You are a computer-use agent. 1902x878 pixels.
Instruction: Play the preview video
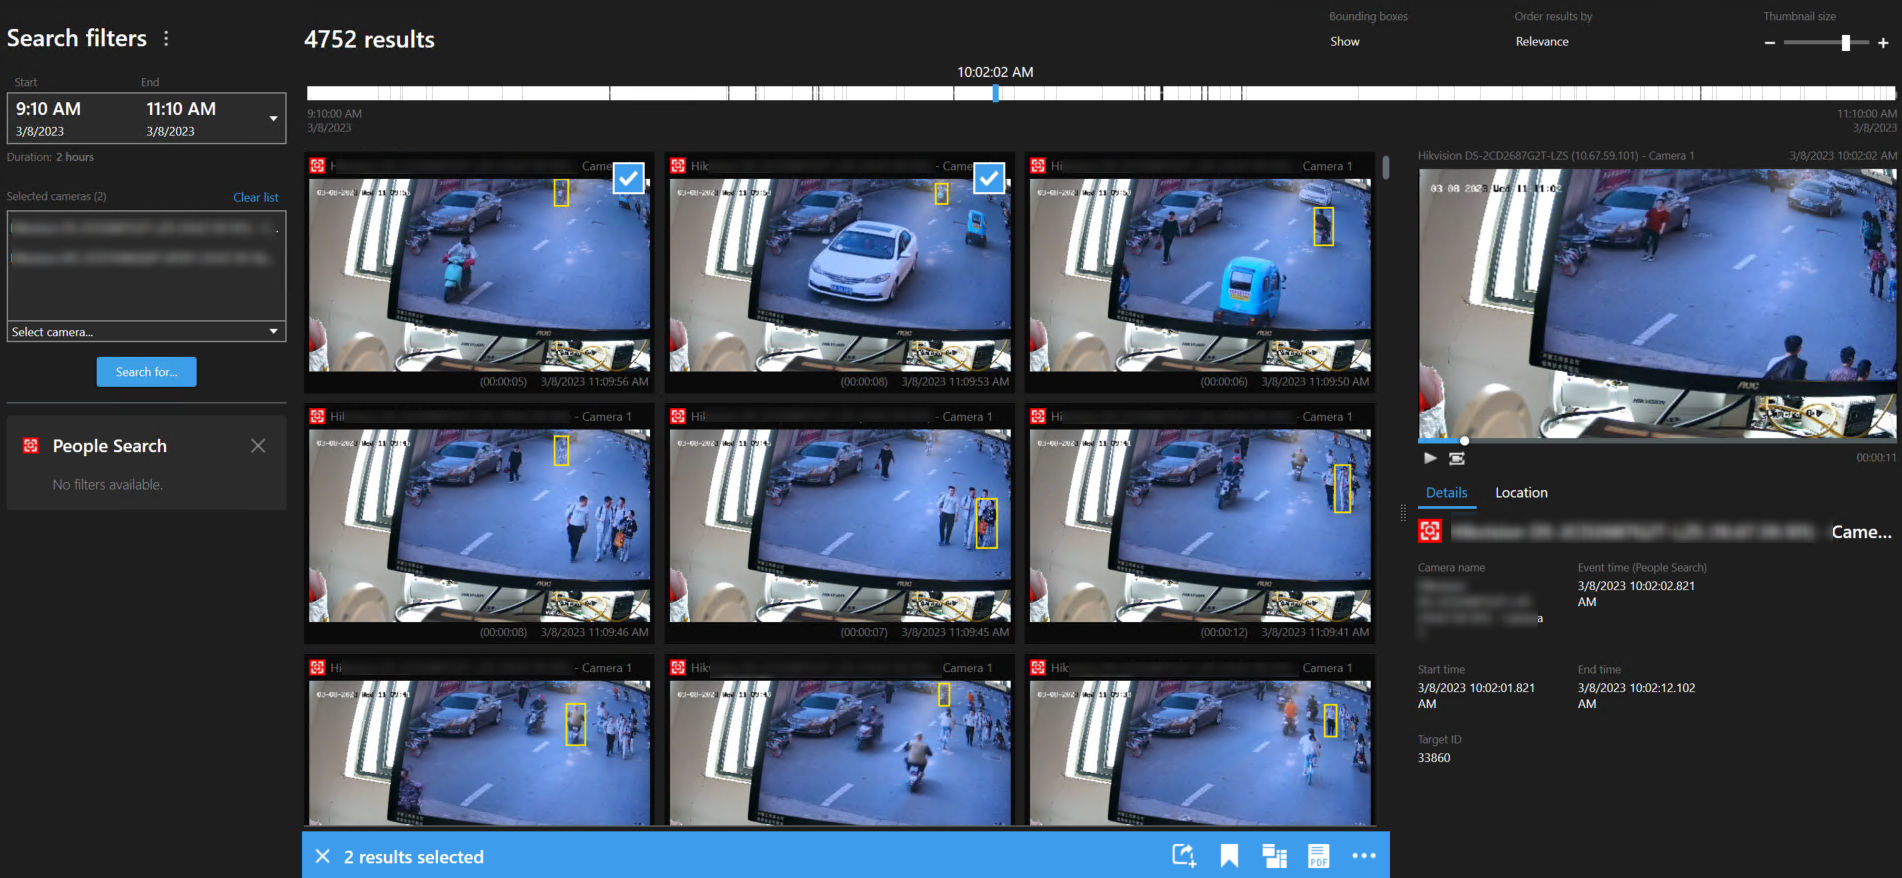click(x=1430, y=458)
